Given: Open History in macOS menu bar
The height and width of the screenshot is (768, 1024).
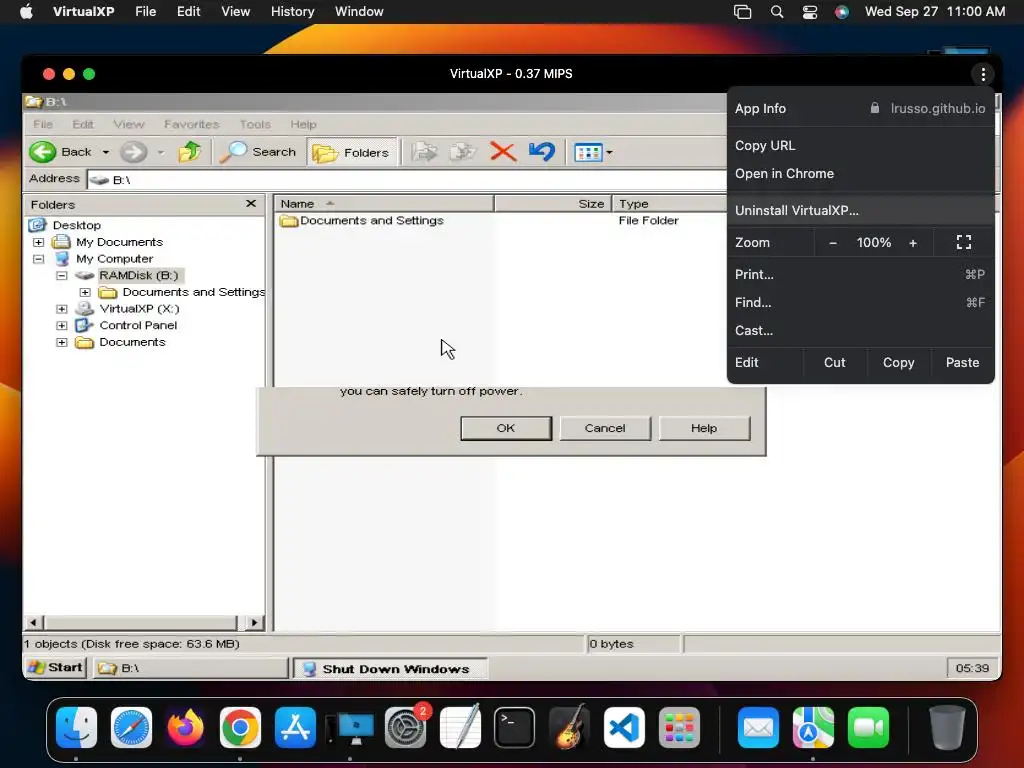Looking at the screenshot, I should pyautogui.click(x=293, y=12).
